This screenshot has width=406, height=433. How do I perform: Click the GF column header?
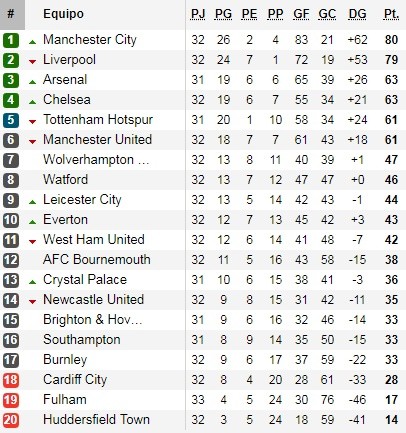click(301, 14)
